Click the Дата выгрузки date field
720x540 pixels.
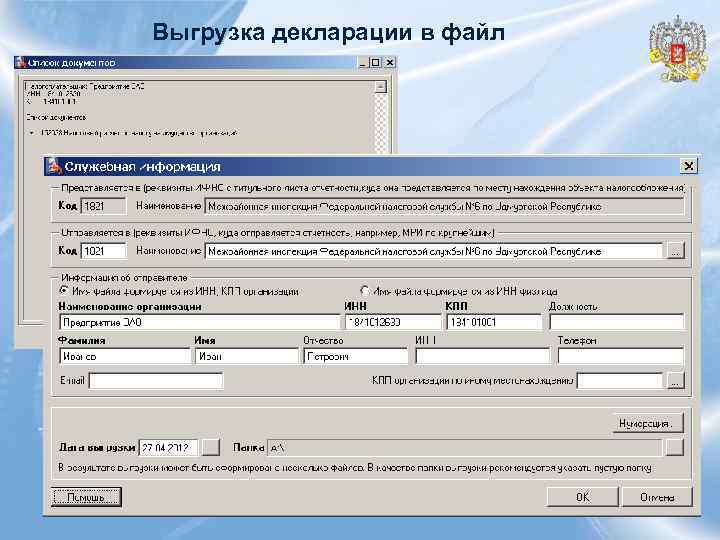pyautogui.click(x=168, y=448)
